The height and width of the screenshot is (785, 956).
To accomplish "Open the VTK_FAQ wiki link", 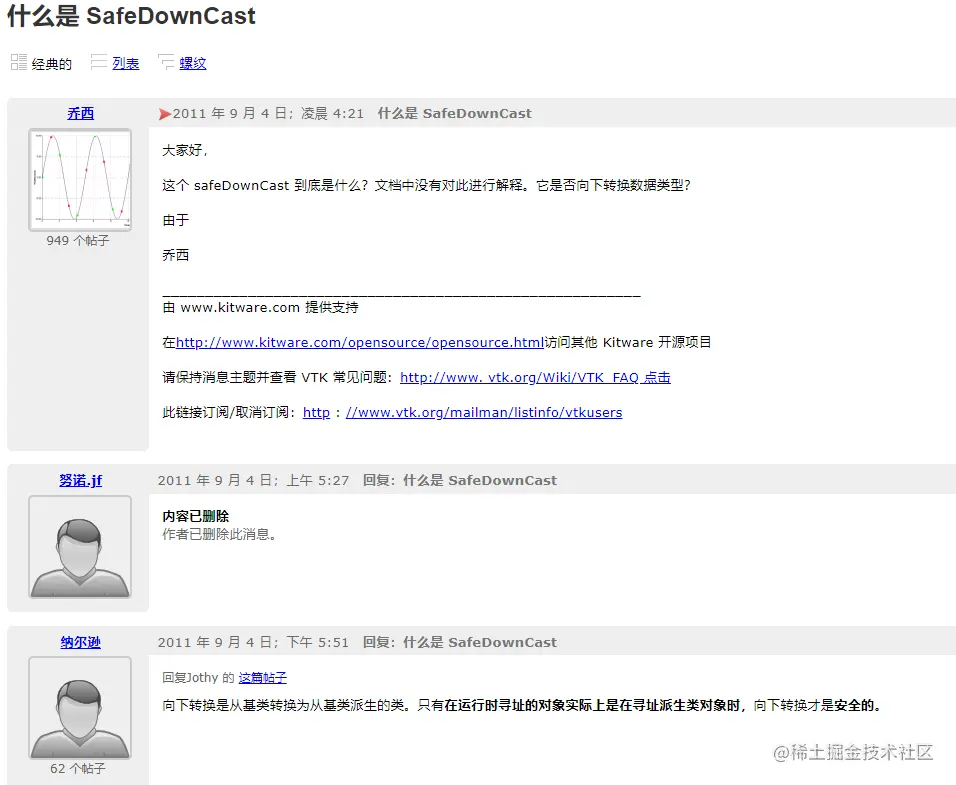I will coord(535,377).
